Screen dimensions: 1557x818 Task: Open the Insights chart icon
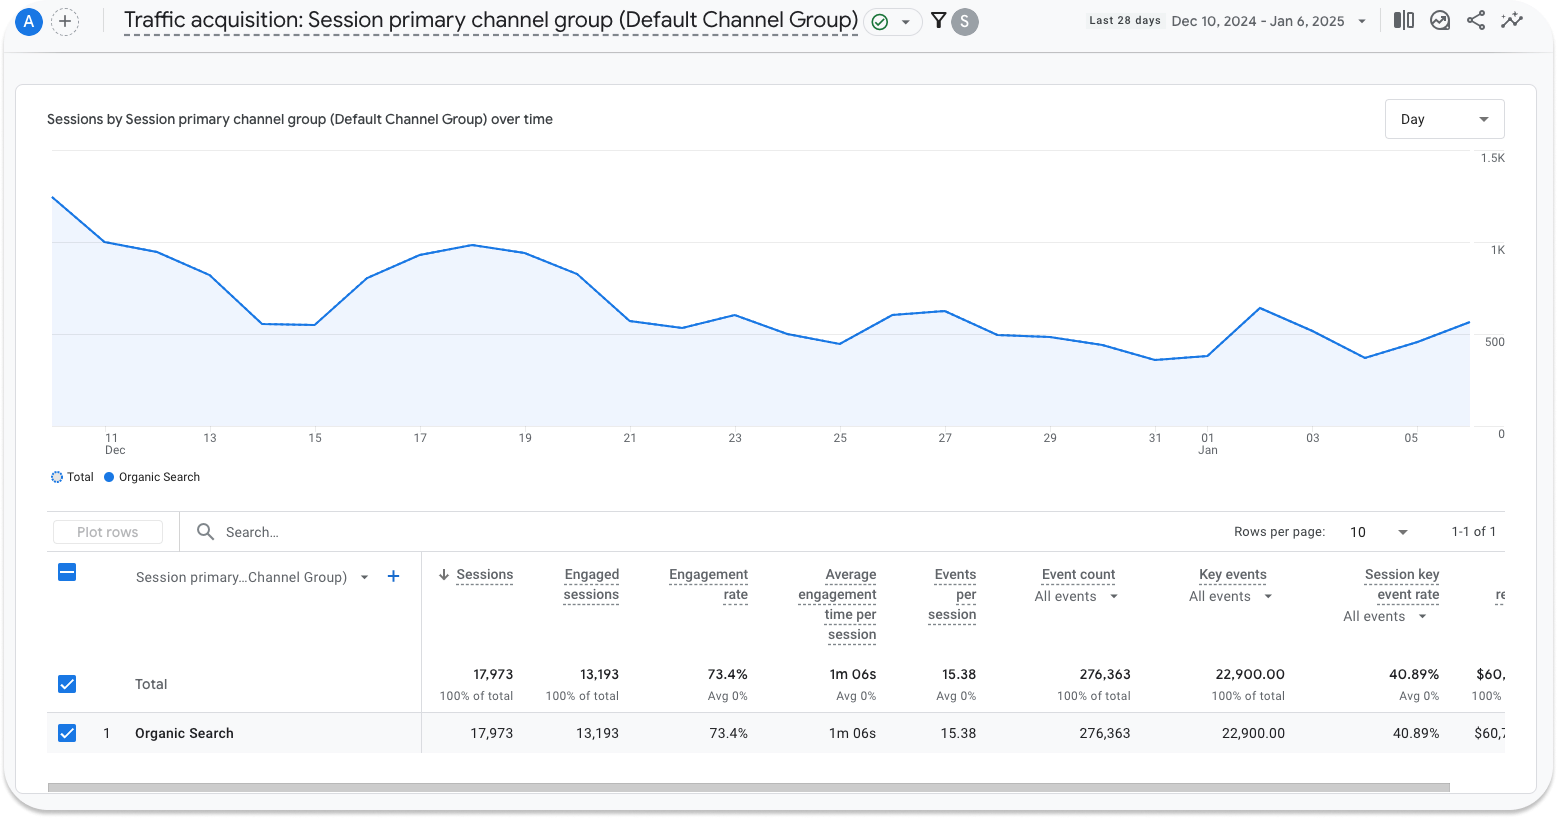click(x=1440, y=21)
